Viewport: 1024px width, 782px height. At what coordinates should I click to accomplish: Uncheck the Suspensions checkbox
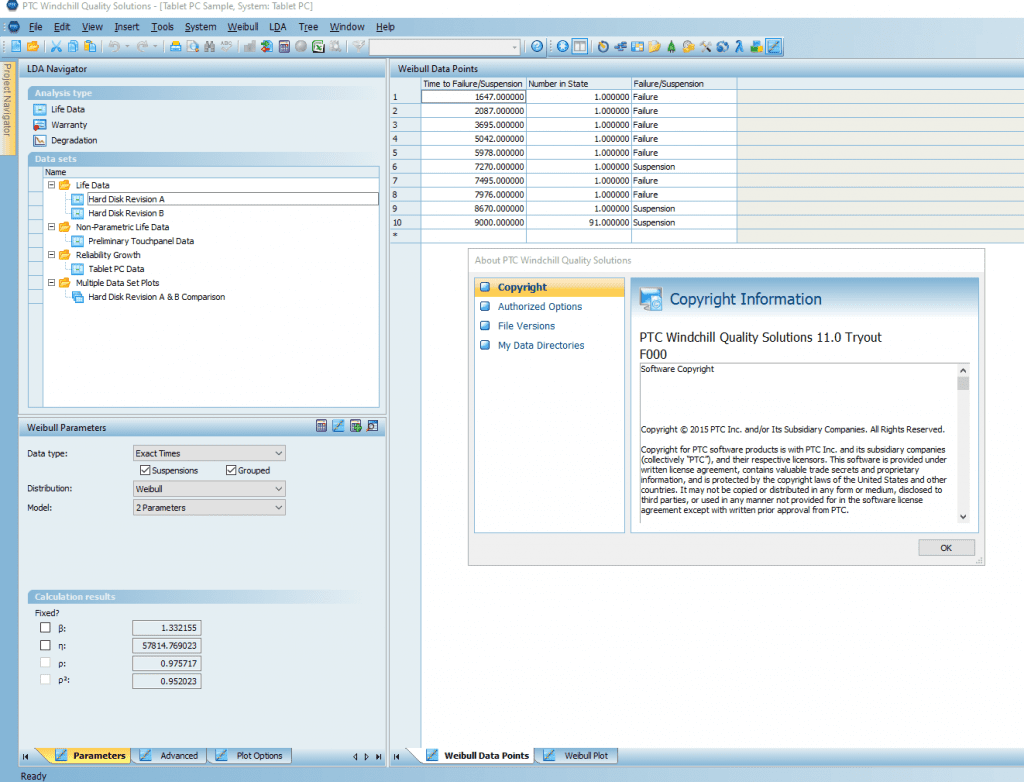click(x=145, y=470)
